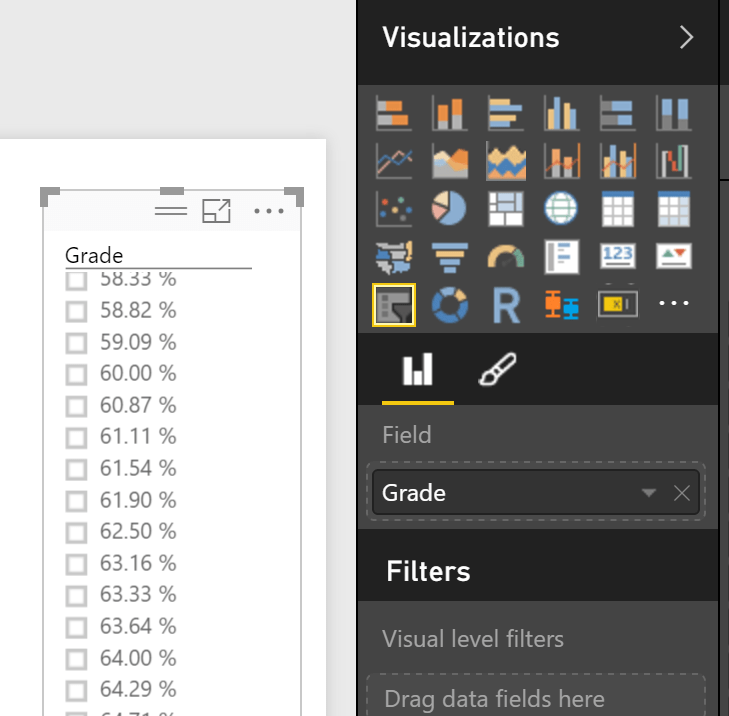Image resolution: width=729 pixels, height=716 pixels.
Task: Click the Drag data fields here well
Action: 537,698
